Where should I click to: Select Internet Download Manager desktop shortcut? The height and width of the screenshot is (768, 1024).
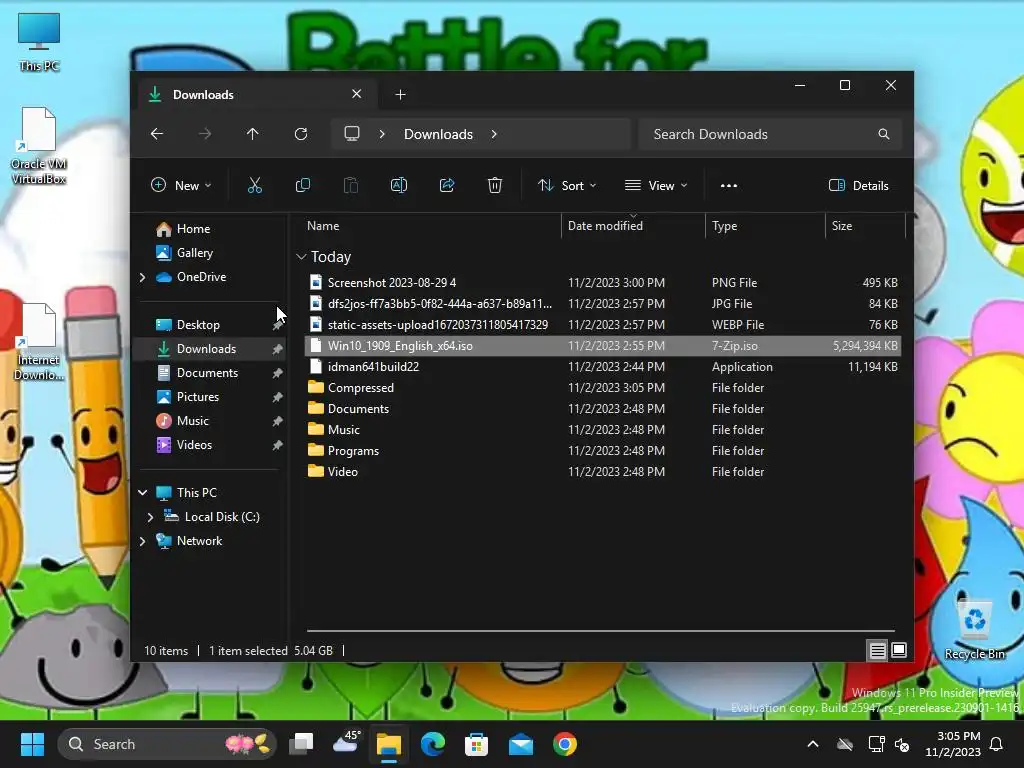pos(39,342)
